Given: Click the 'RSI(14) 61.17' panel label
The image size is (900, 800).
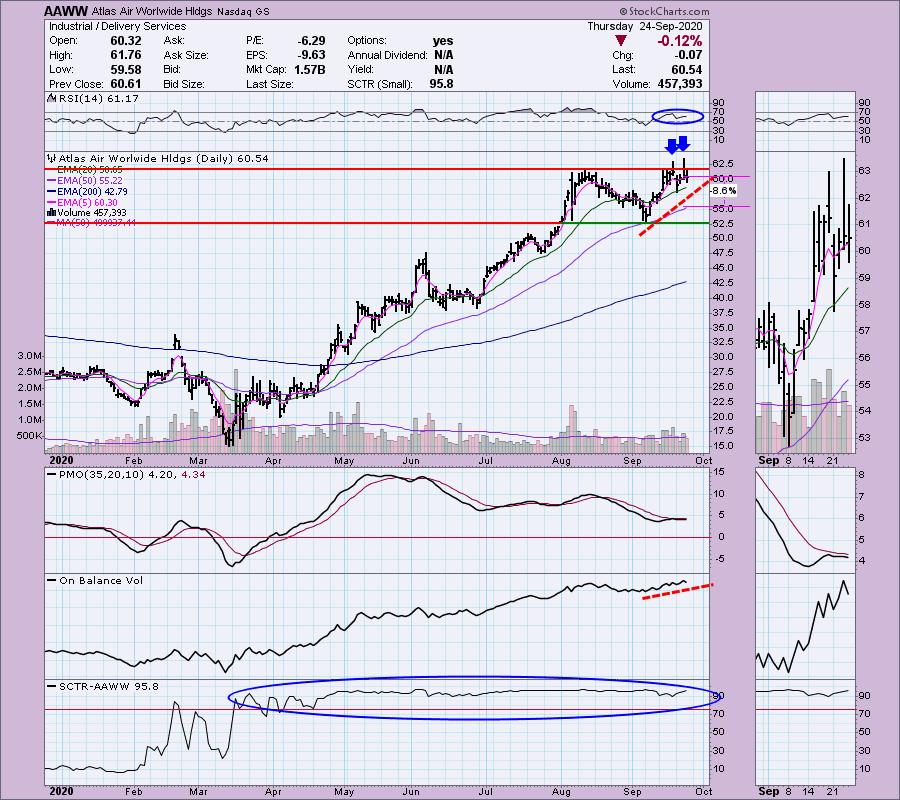Looking at the screenshot, I should point(98,99).
